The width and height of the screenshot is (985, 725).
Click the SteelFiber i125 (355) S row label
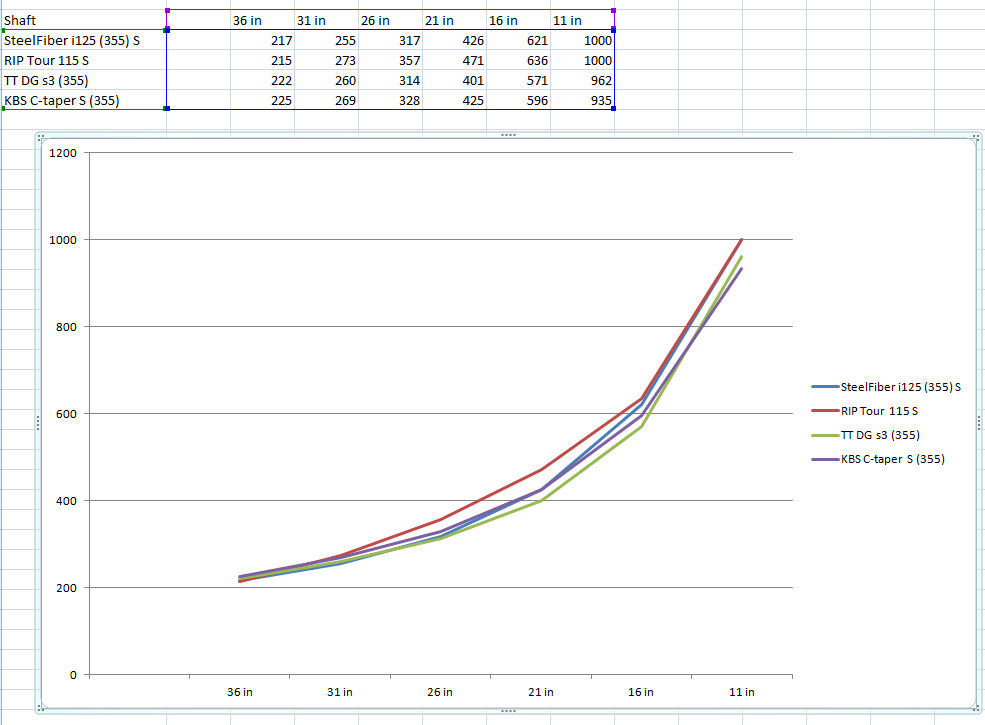pyautogui.click(x=84, y=40)
